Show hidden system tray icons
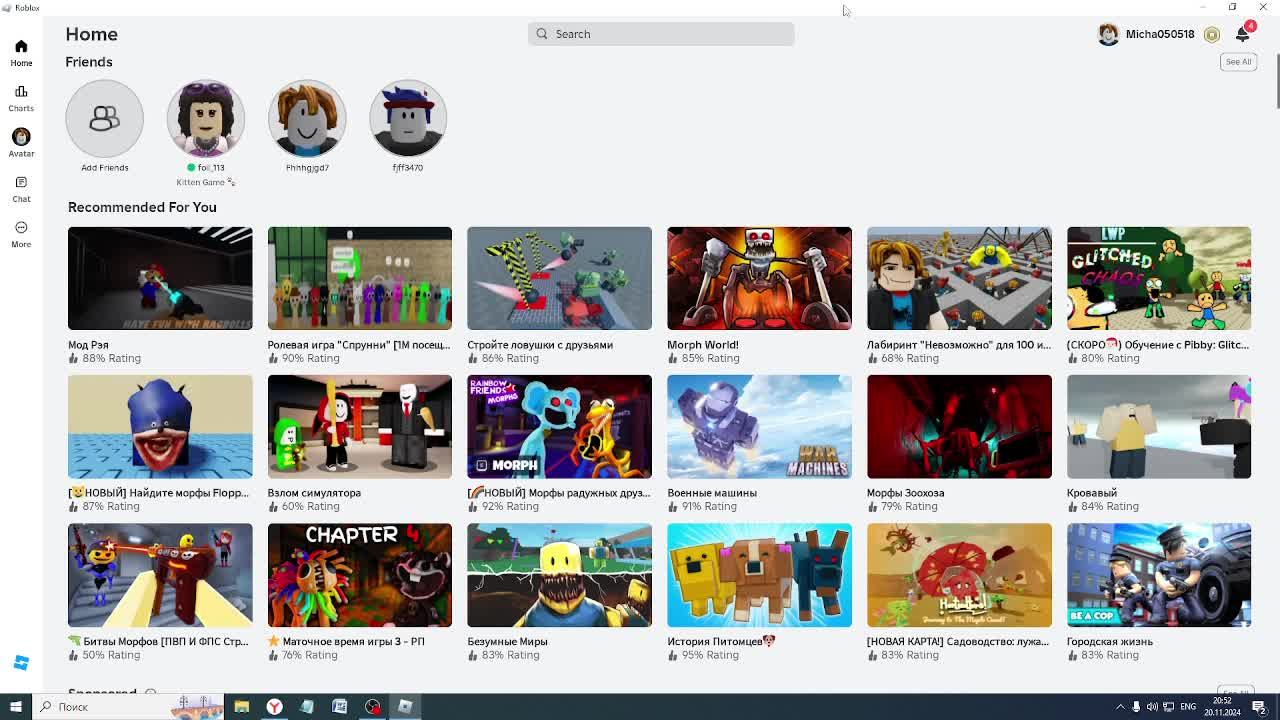Screen dimensions: 1280x720 click(x=1120, y=707)
